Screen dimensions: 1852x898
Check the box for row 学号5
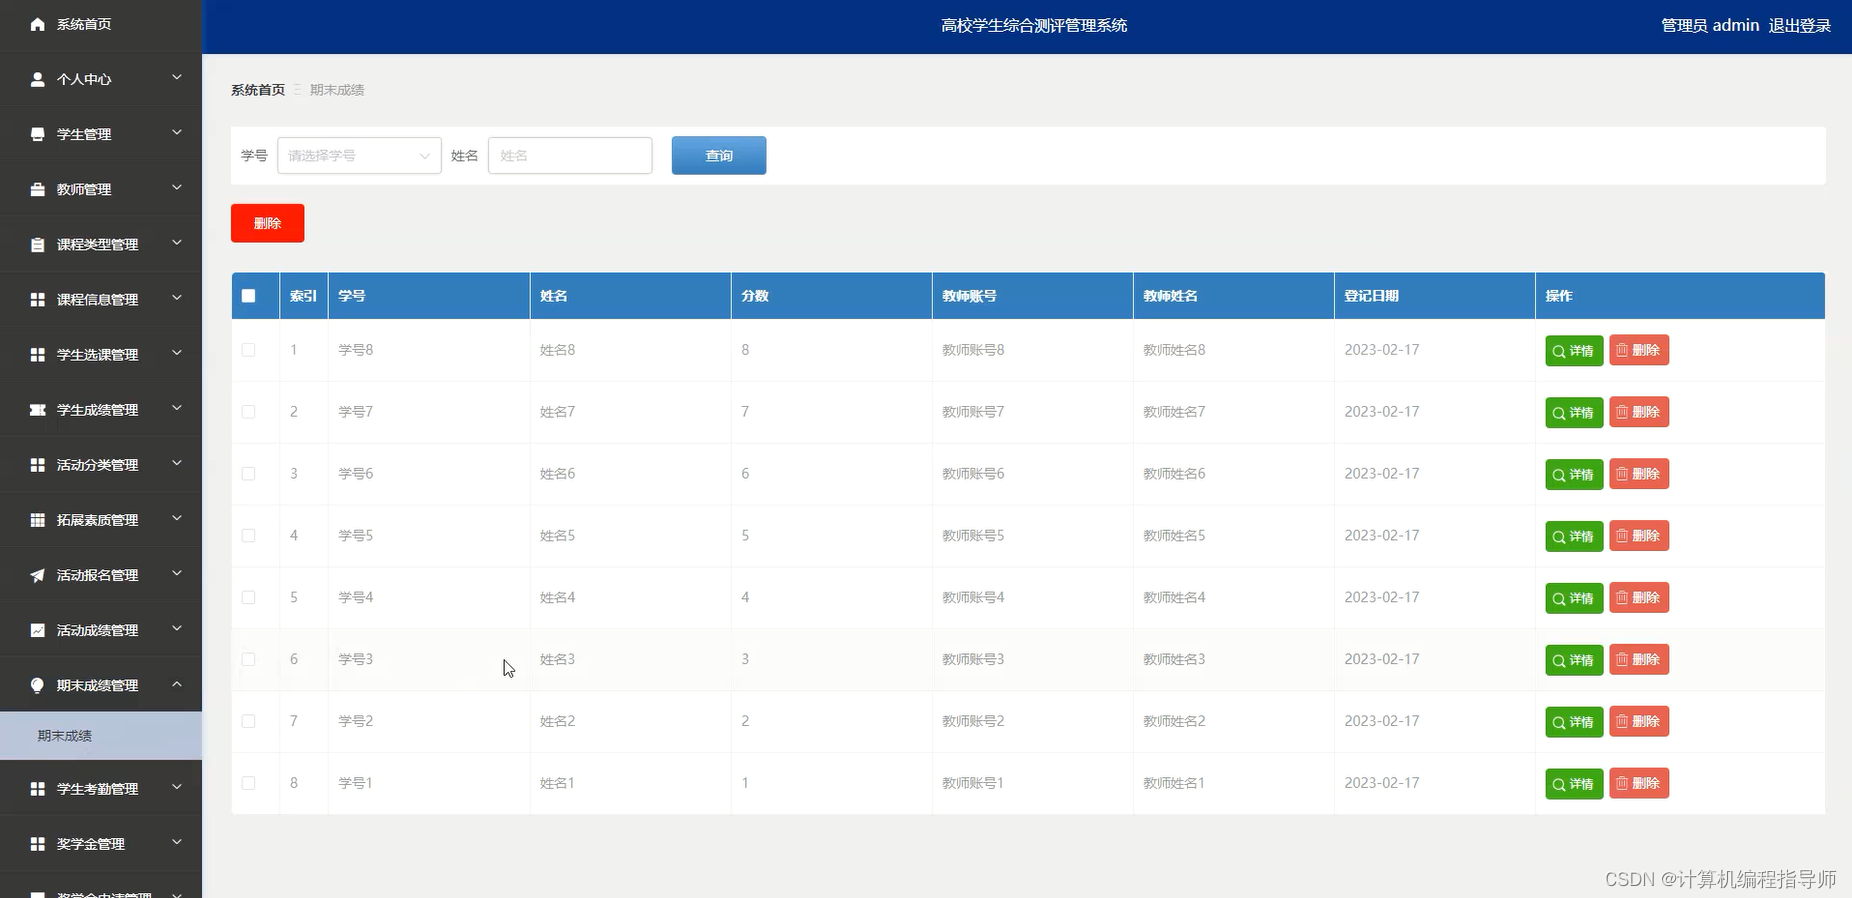(249, 536)
